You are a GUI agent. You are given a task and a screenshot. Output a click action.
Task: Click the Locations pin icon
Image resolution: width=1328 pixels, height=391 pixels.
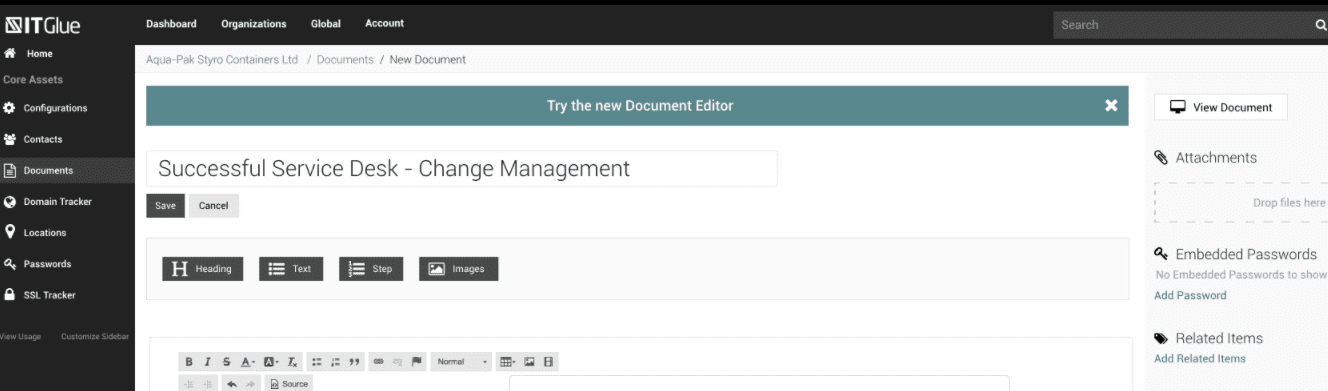10,232
